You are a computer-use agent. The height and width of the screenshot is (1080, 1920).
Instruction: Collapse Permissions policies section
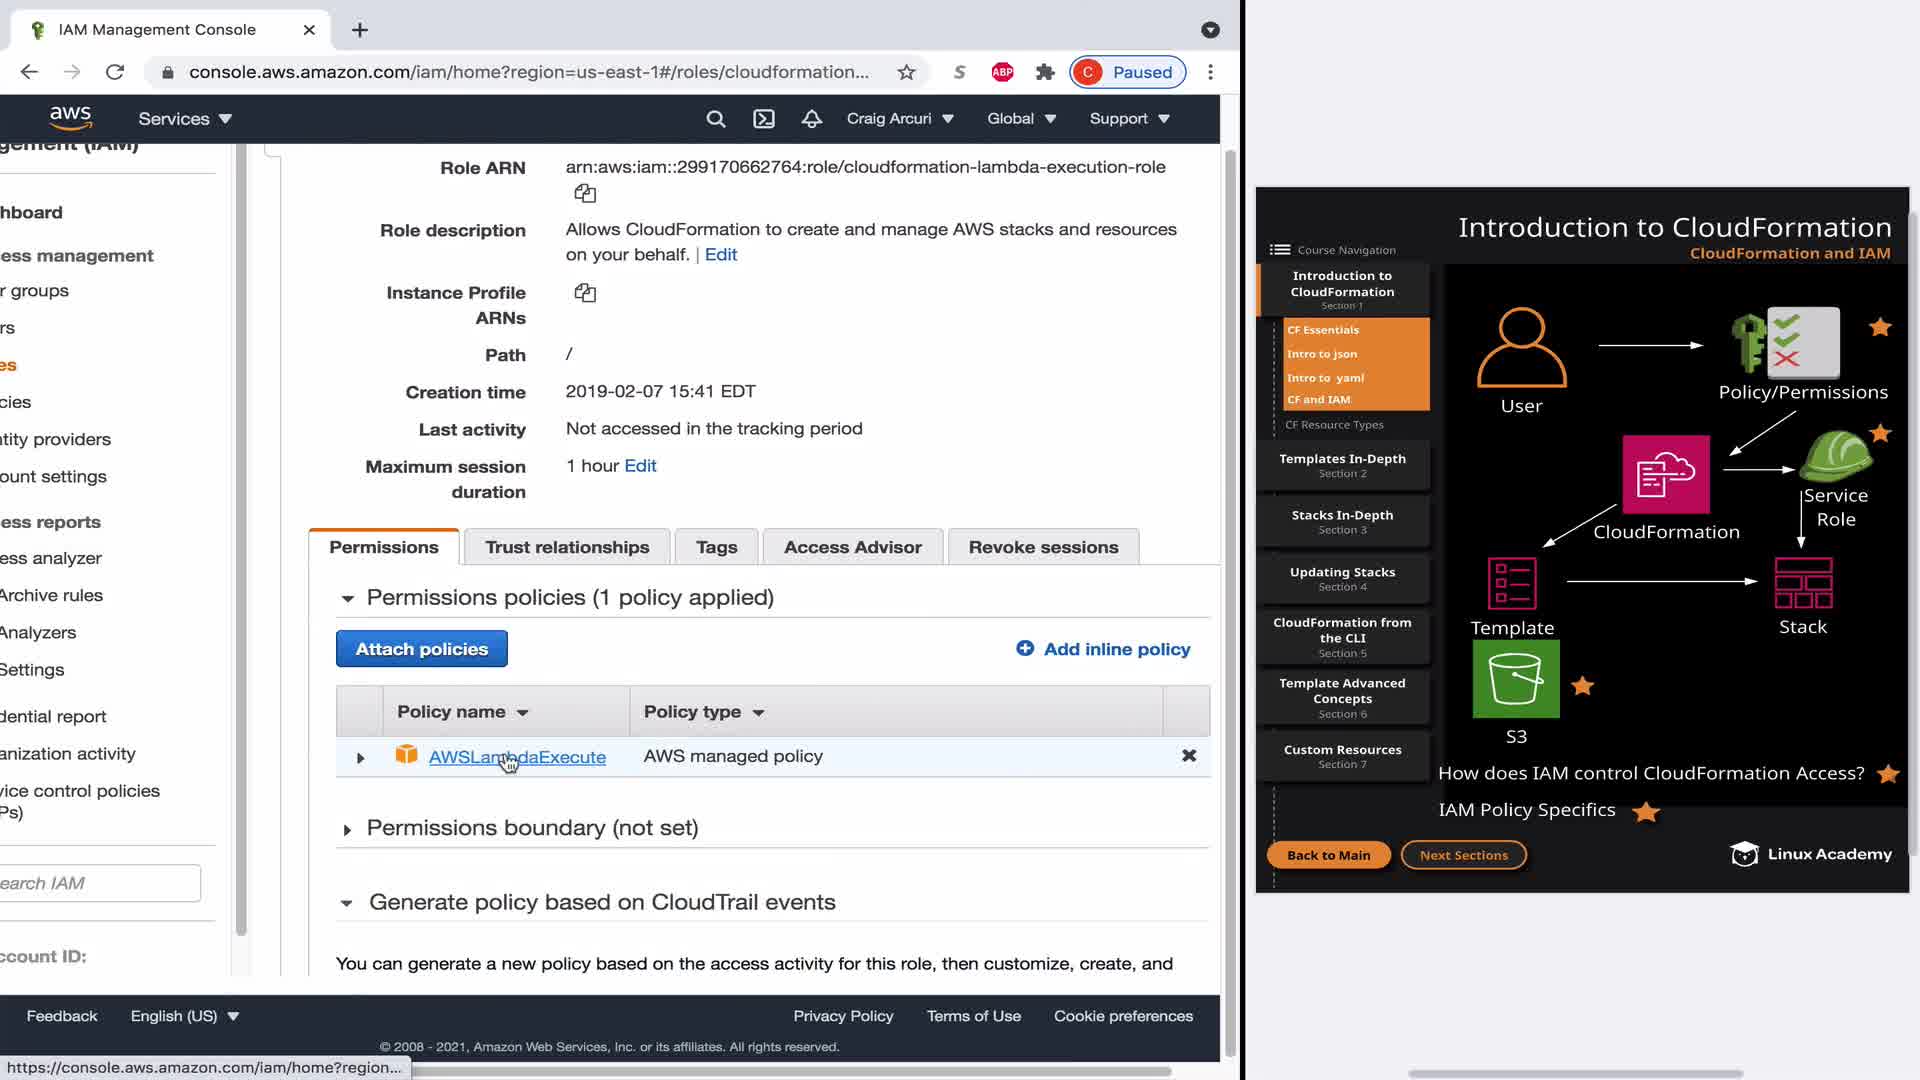click(x=347, y=599)
